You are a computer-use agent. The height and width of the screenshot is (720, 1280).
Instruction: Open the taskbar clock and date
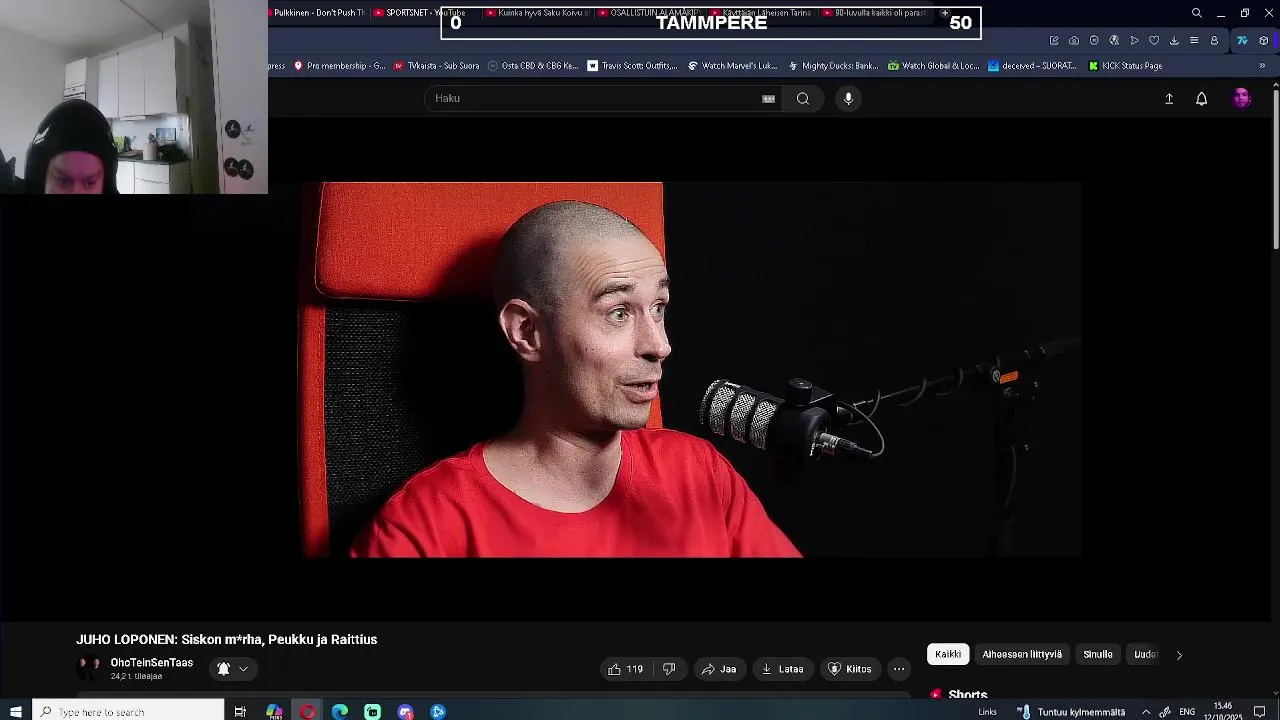[x=1223, y=711]
